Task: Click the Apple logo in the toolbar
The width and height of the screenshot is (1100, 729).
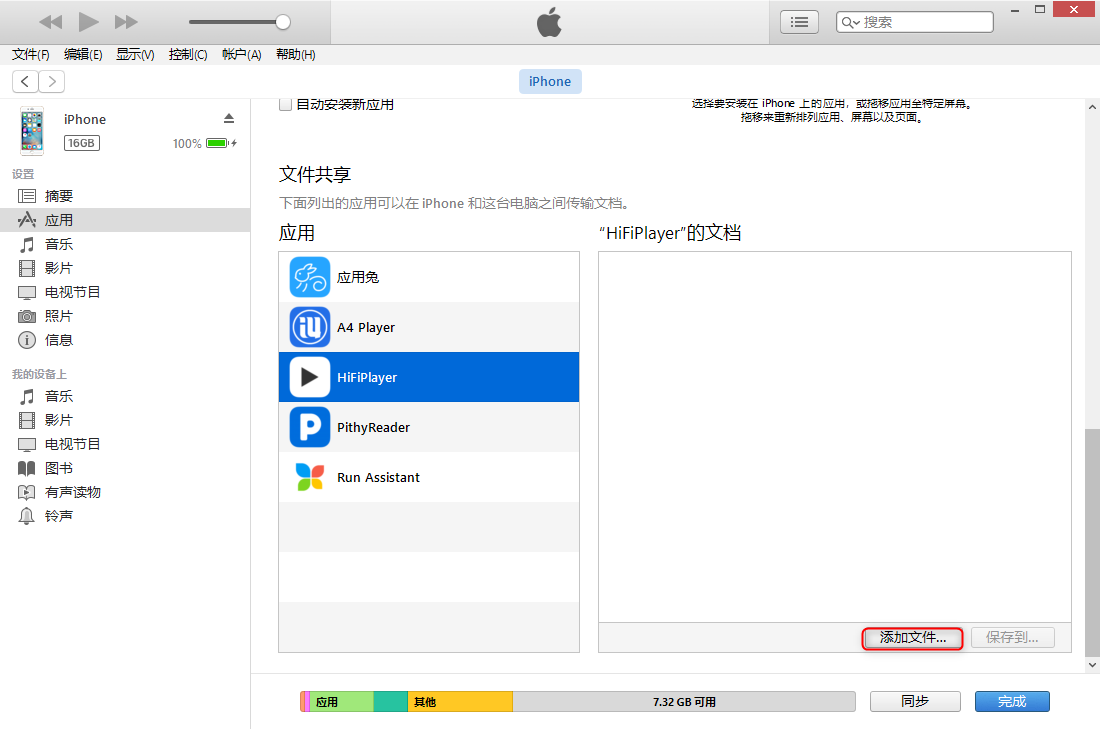Action: 549,22
